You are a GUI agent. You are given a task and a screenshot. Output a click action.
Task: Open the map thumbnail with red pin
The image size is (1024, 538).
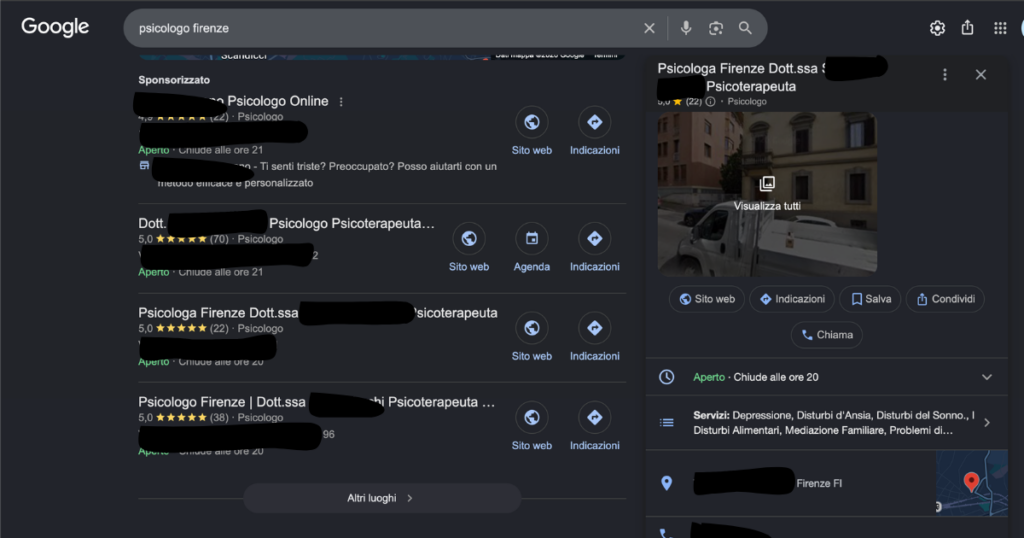(972, 483)
